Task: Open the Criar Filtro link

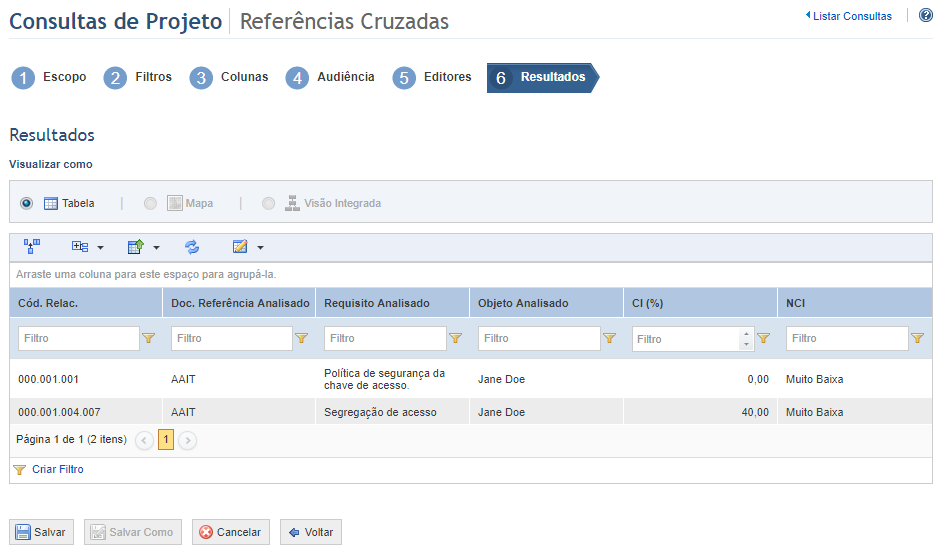Action: click(57, 469)
